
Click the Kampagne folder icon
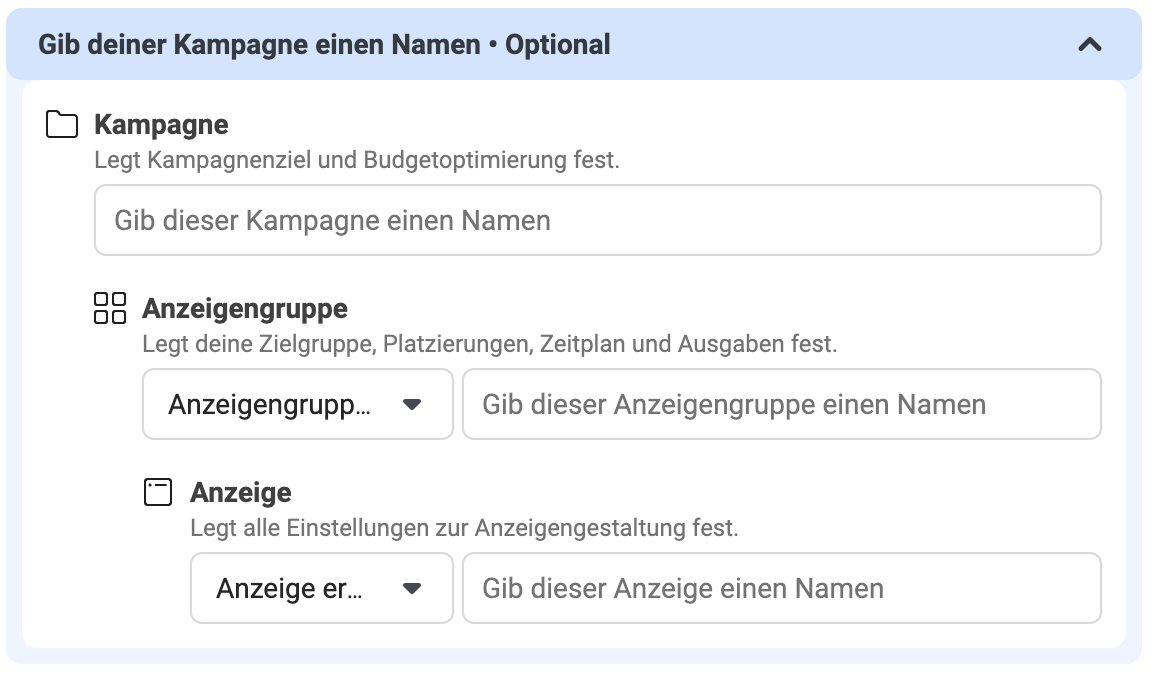pyautogui.click(x=62, y=124)
